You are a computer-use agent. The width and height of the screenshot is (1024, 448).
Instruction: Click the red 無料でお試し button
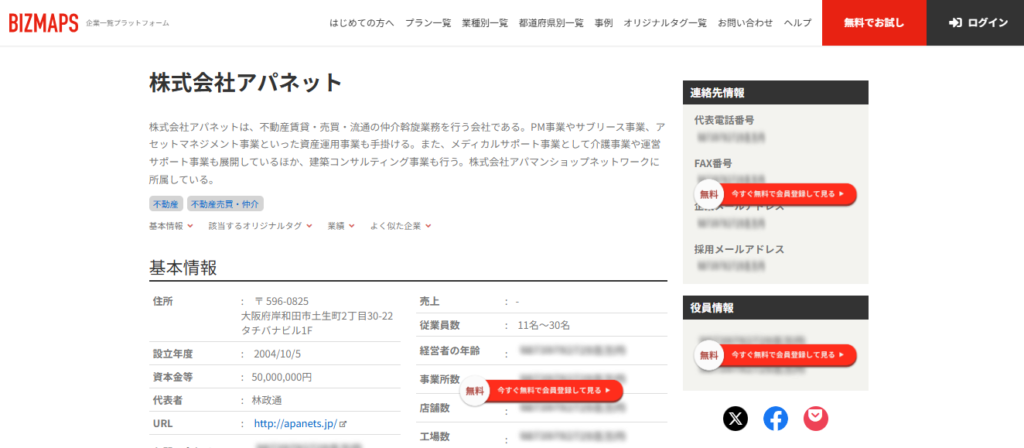pos(874,23)
